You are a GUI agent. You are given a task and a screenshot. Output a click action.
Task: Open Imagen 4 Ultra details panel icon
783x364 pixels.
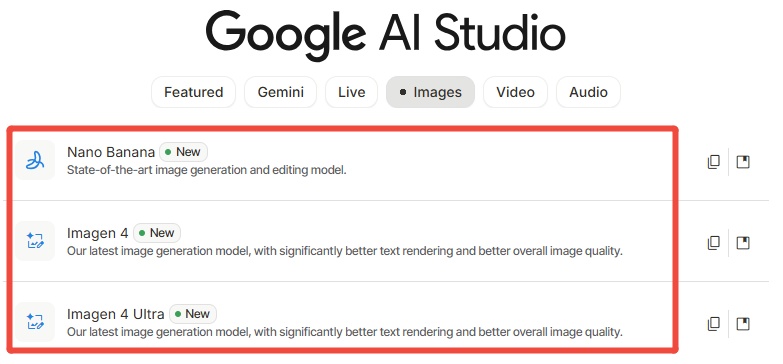tap(743, 324)
